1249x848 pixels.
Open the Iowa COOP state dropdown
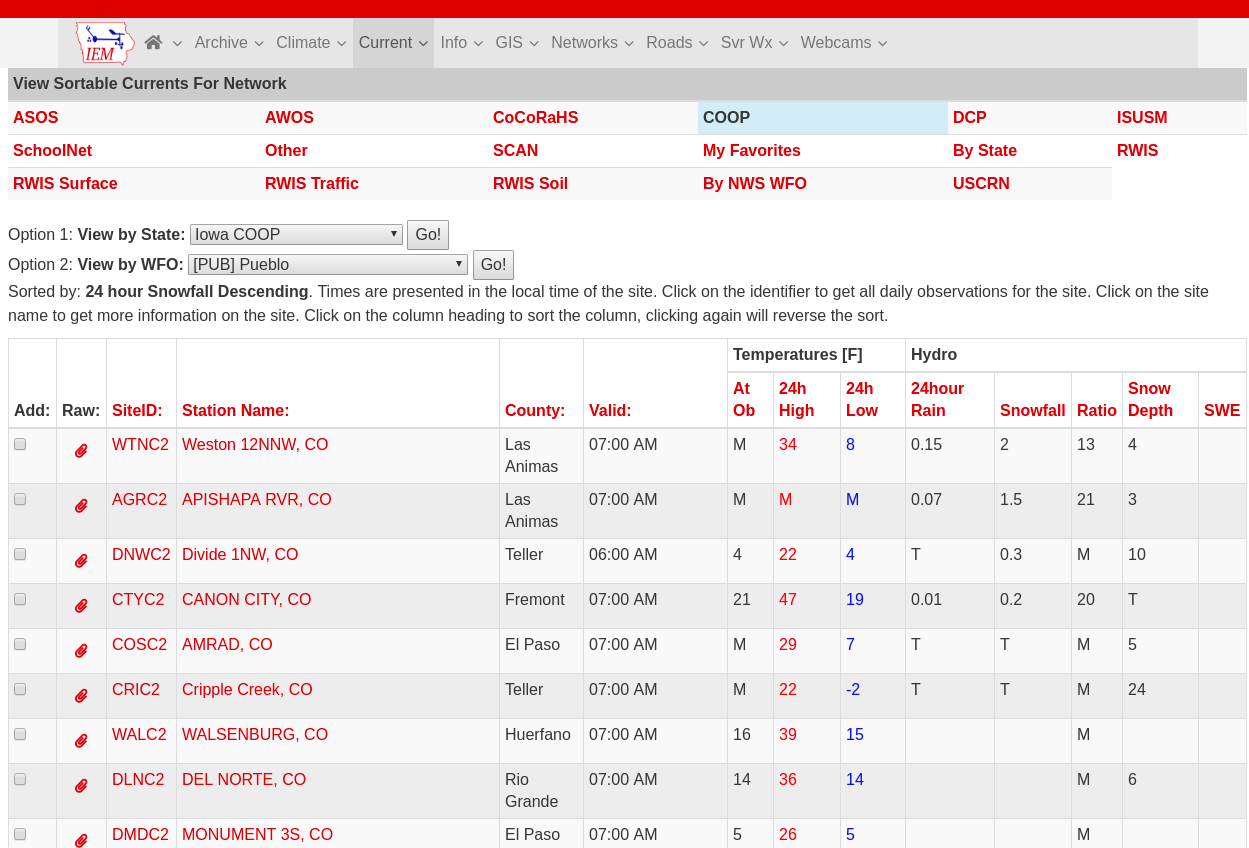pyautogui.click(x=296, y=235)
